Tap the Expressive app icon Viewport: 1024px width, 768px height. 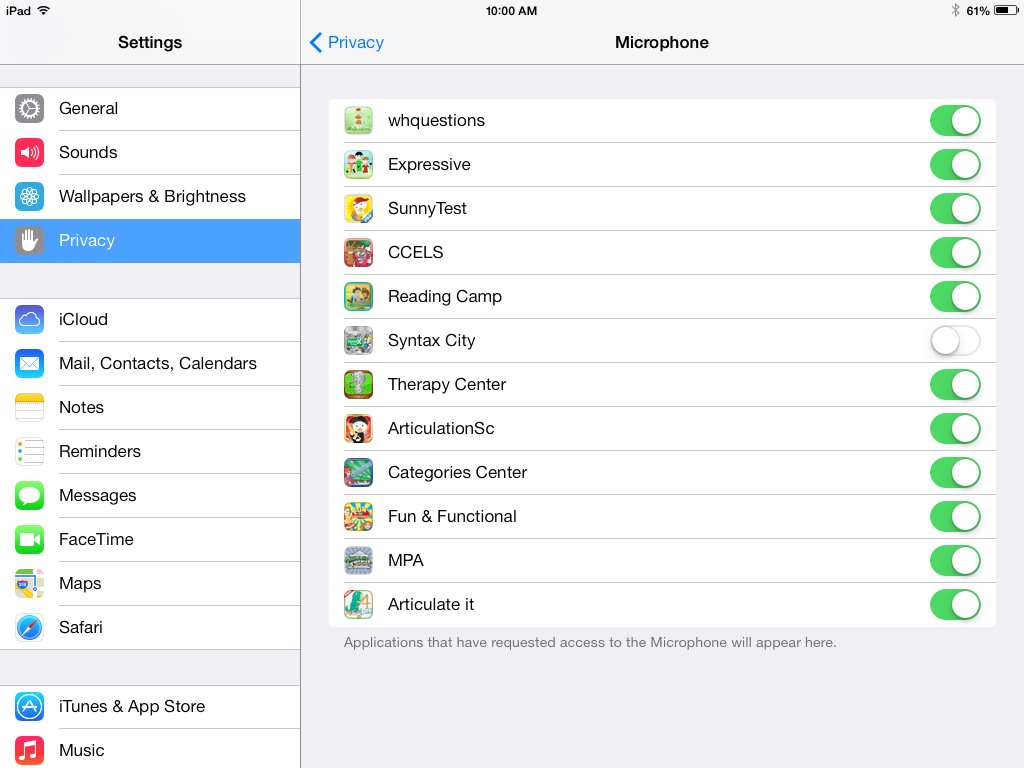(359, 165)
